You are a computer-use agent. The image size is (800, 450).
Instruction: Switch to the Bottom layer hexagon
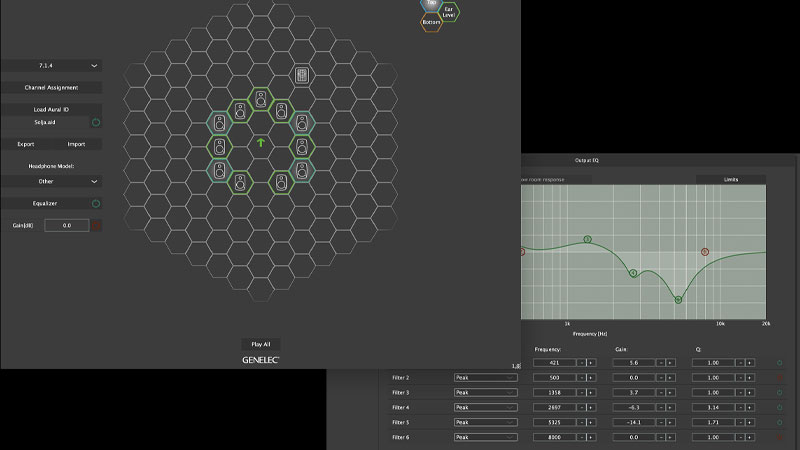[431, 22]
